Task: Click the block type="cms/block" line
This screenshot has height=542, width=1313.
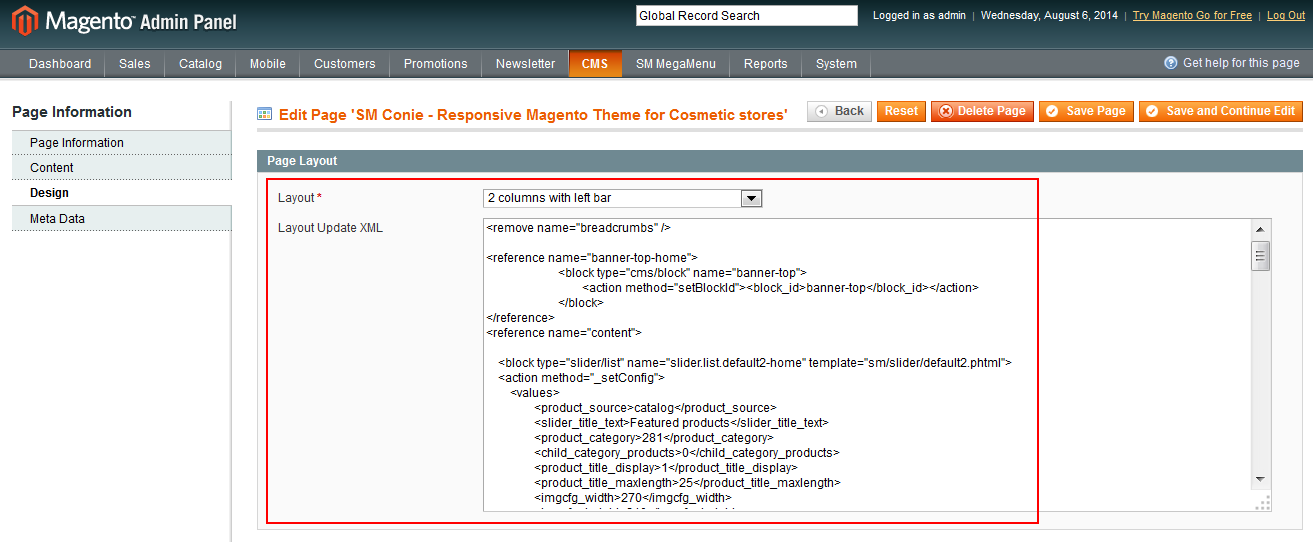Action: [x=682, y=273]
